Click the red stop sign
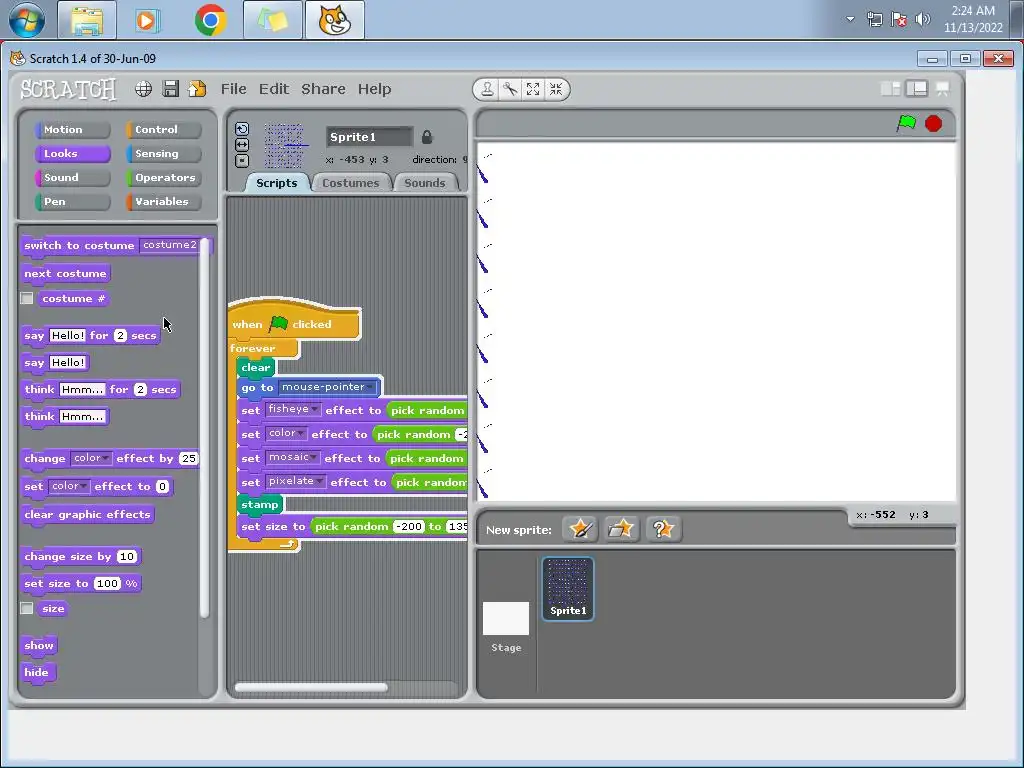This screenshot has width=1024, height=768. pos(934,123)
